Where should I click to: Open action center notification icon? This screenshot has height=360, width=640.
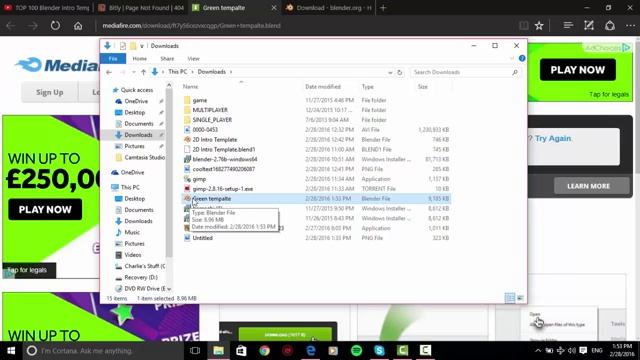(x=583, y=351)
